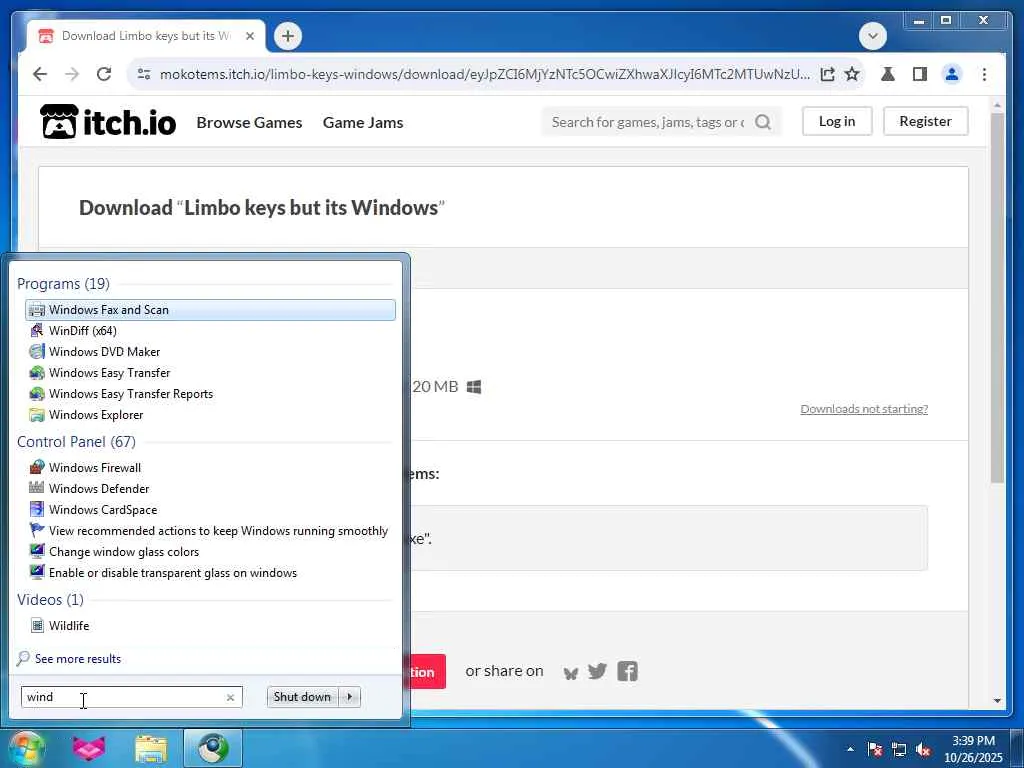Screen dimensions: 1024x768
Task: Select View recommended actions to keep Windows running smoothly
Action: [x=210, y=531]
